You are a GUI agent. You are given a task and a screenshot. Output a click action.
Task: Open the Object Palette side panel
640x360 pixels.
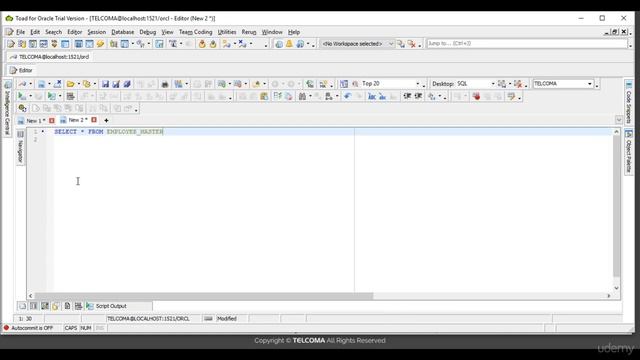pyautogui.click(x=629, y=152)
